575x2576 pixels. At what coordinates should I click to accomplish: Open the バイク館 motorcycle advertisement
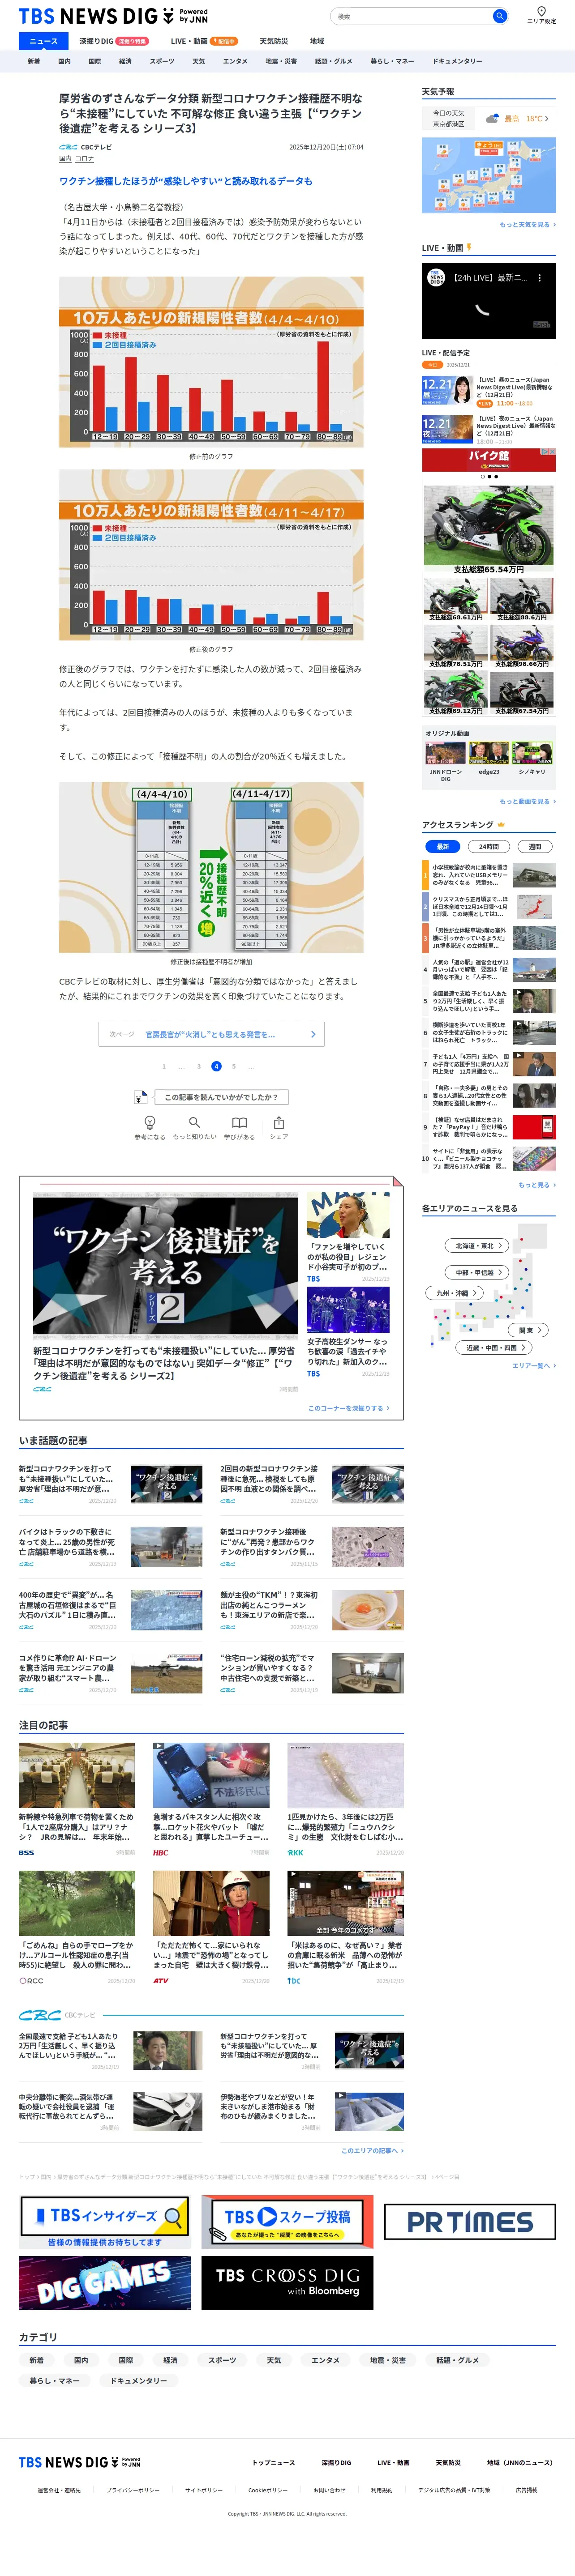(489, 582)
